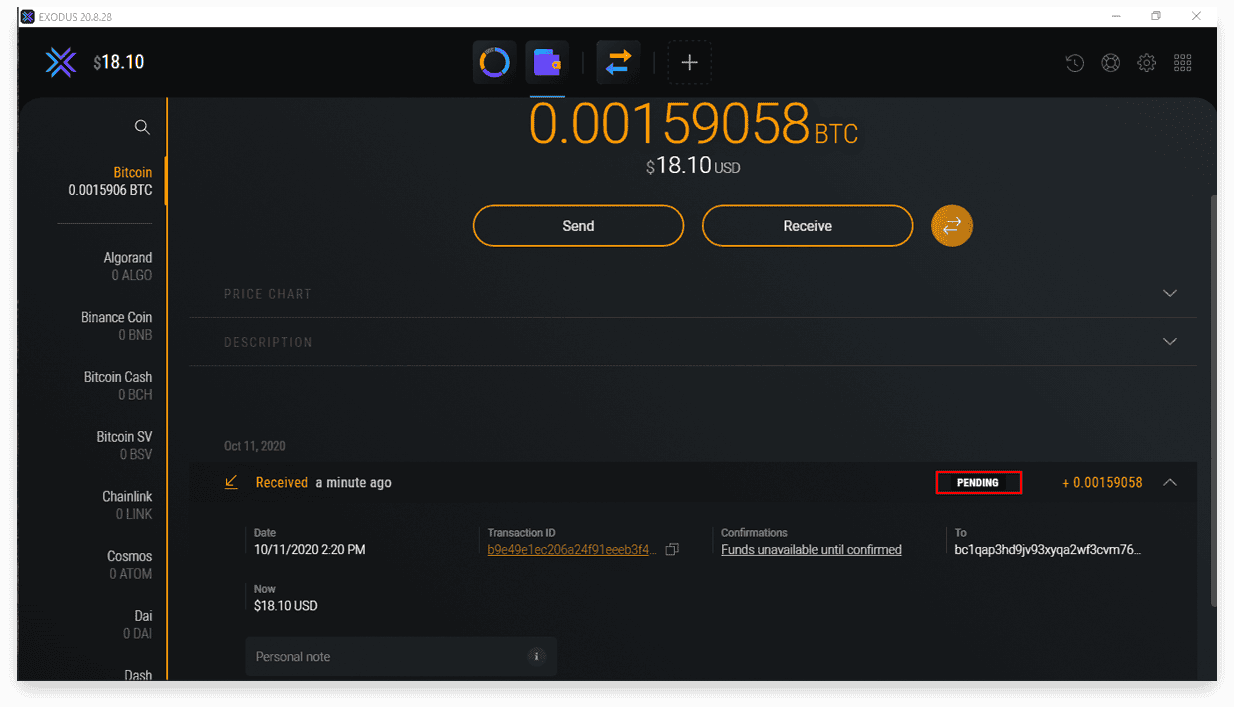Screen dimensions: 1234x707
Task: Click the PENDING status badge
Action: coord(978,483)
